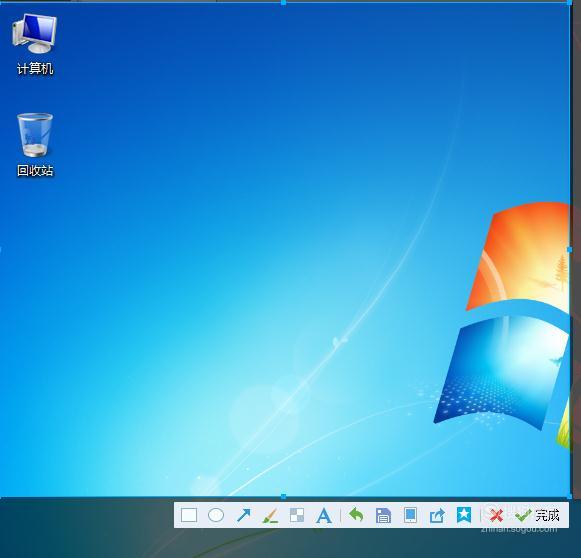The image size is (581, 558).
Task: Select the text tool labeled A
Action: pyautogui.click(x=324, y=515)
